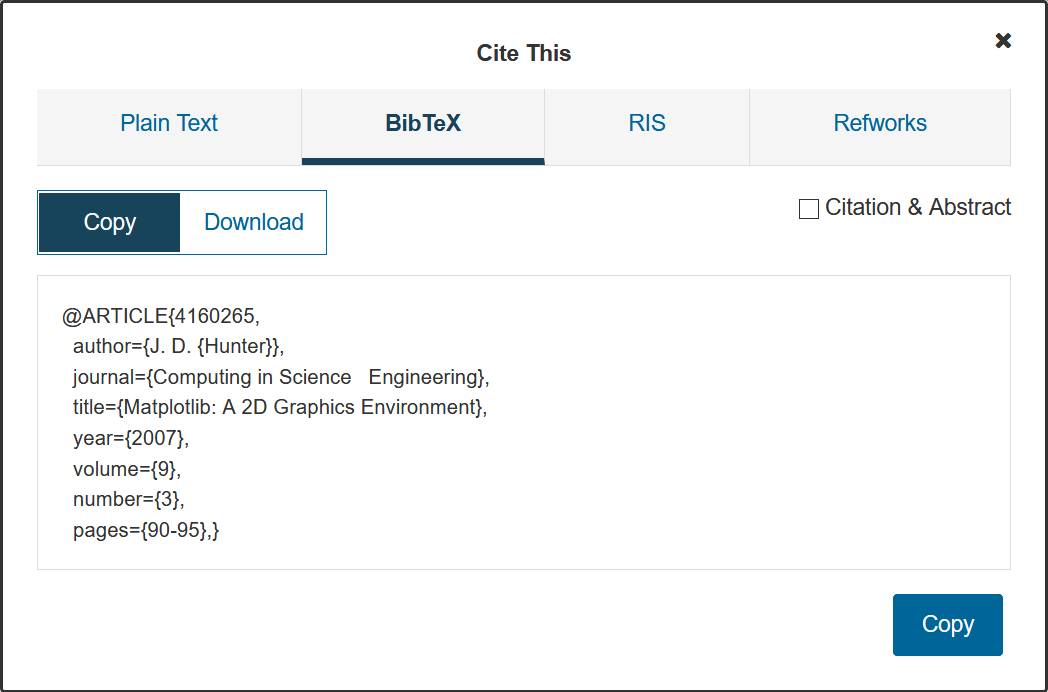The image size is (1048, 692).
Task: Copy the BibTeX citation to clipboard
Action: [x=947, y=624]
